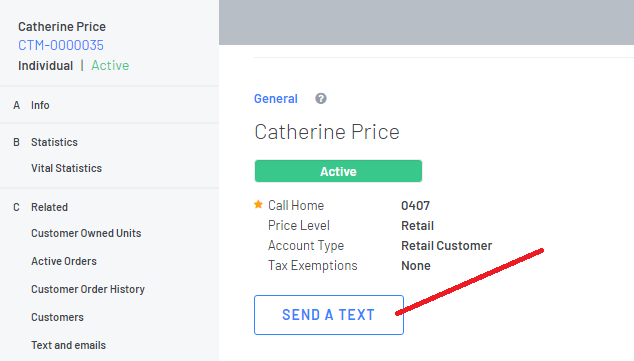634x361 pixels.
Task: Select Customers in Related list
Action: (x=57, y=317)
